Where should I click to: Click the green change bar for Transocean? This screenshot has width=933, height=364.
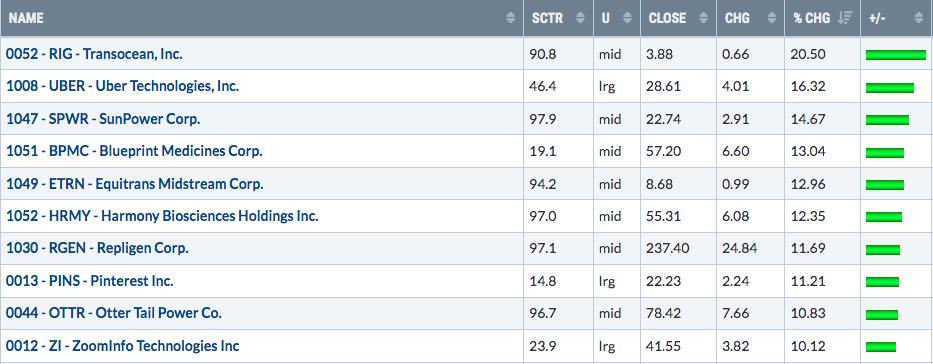coord(896,55)
